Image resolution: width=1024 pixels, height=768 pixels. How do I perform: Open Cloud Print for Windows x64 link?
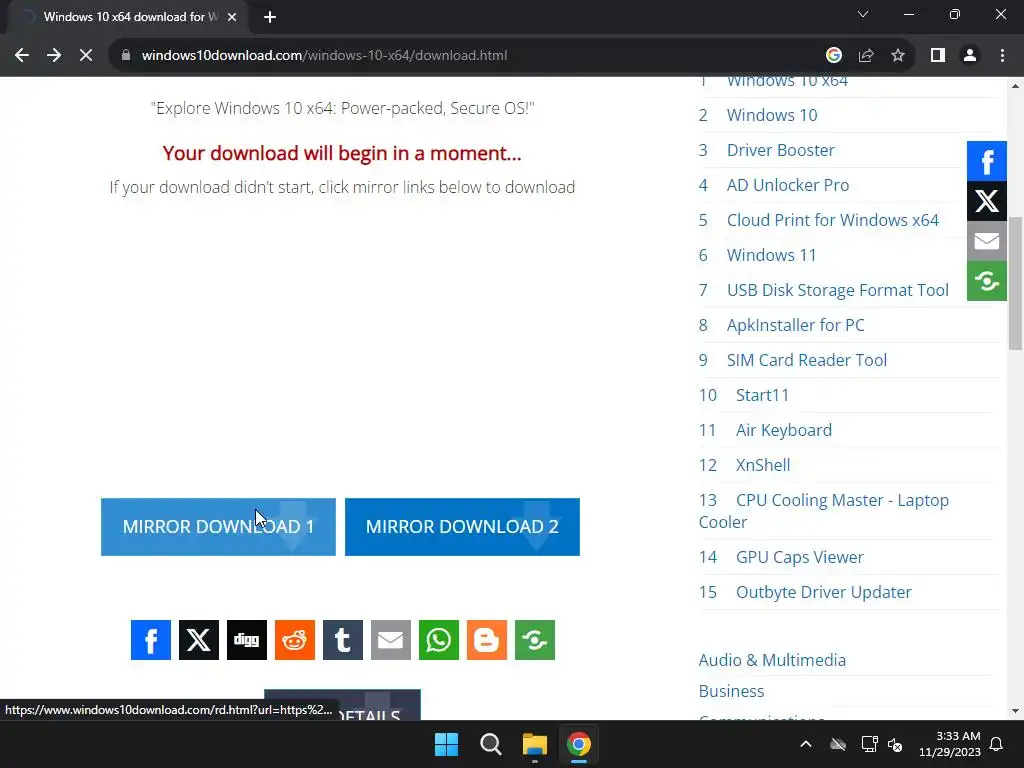(x=833, y=220)
